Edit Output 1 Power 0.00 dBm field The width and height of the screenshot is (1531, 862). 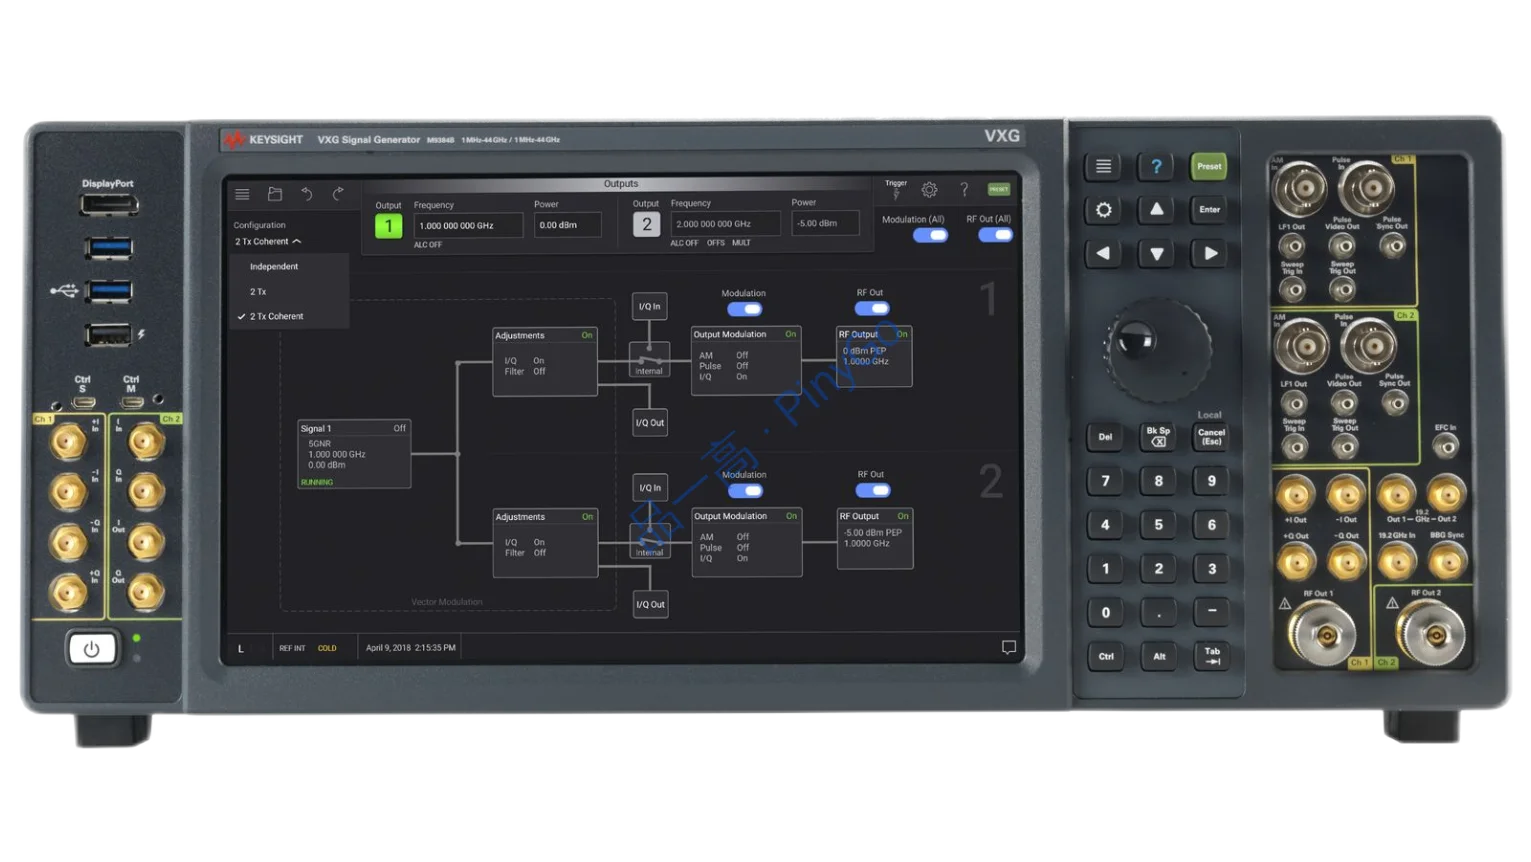(567, 225)
